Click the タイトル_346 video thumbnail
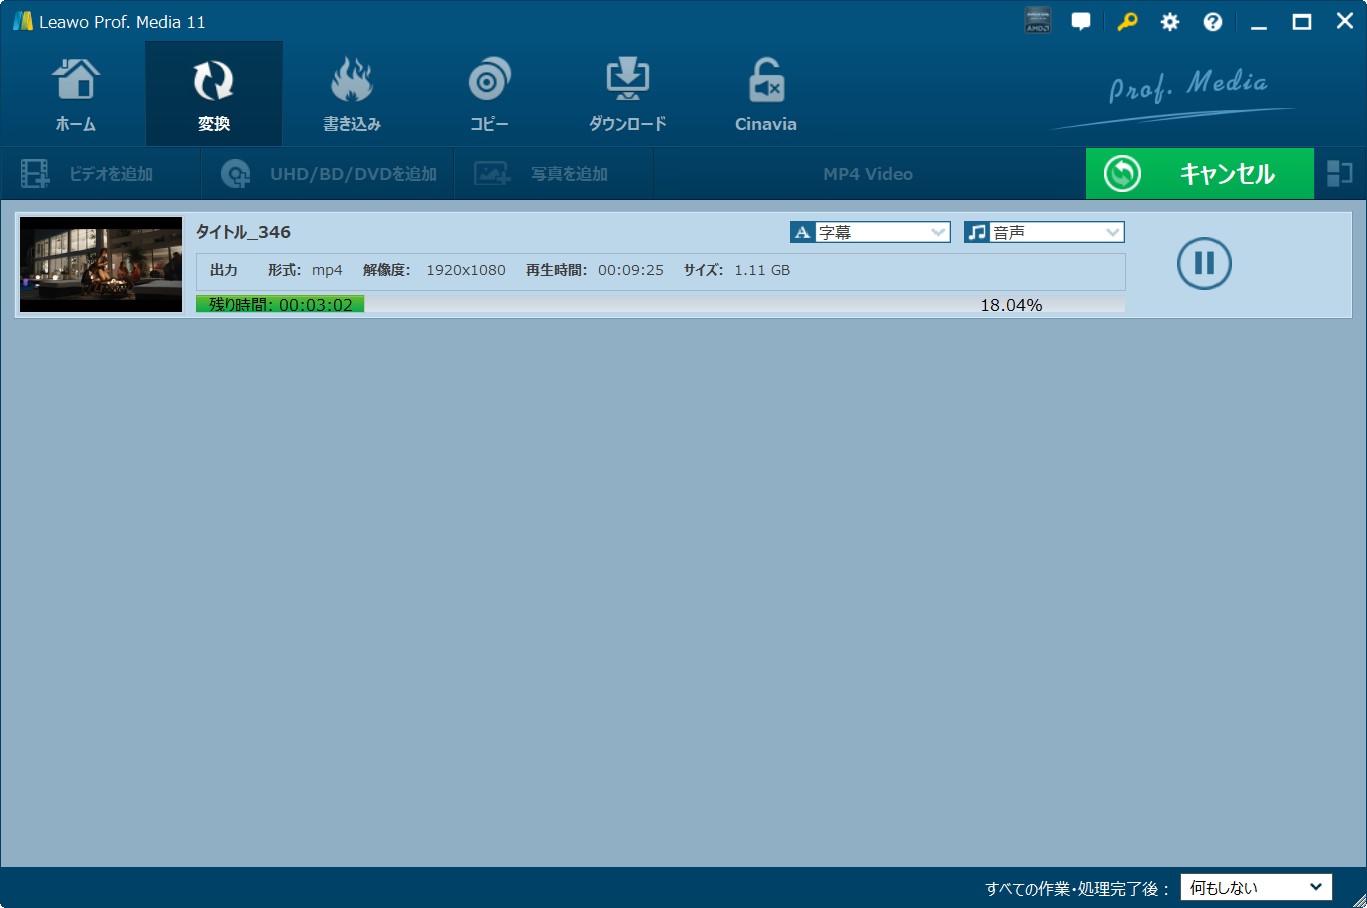 pos(101,264)
